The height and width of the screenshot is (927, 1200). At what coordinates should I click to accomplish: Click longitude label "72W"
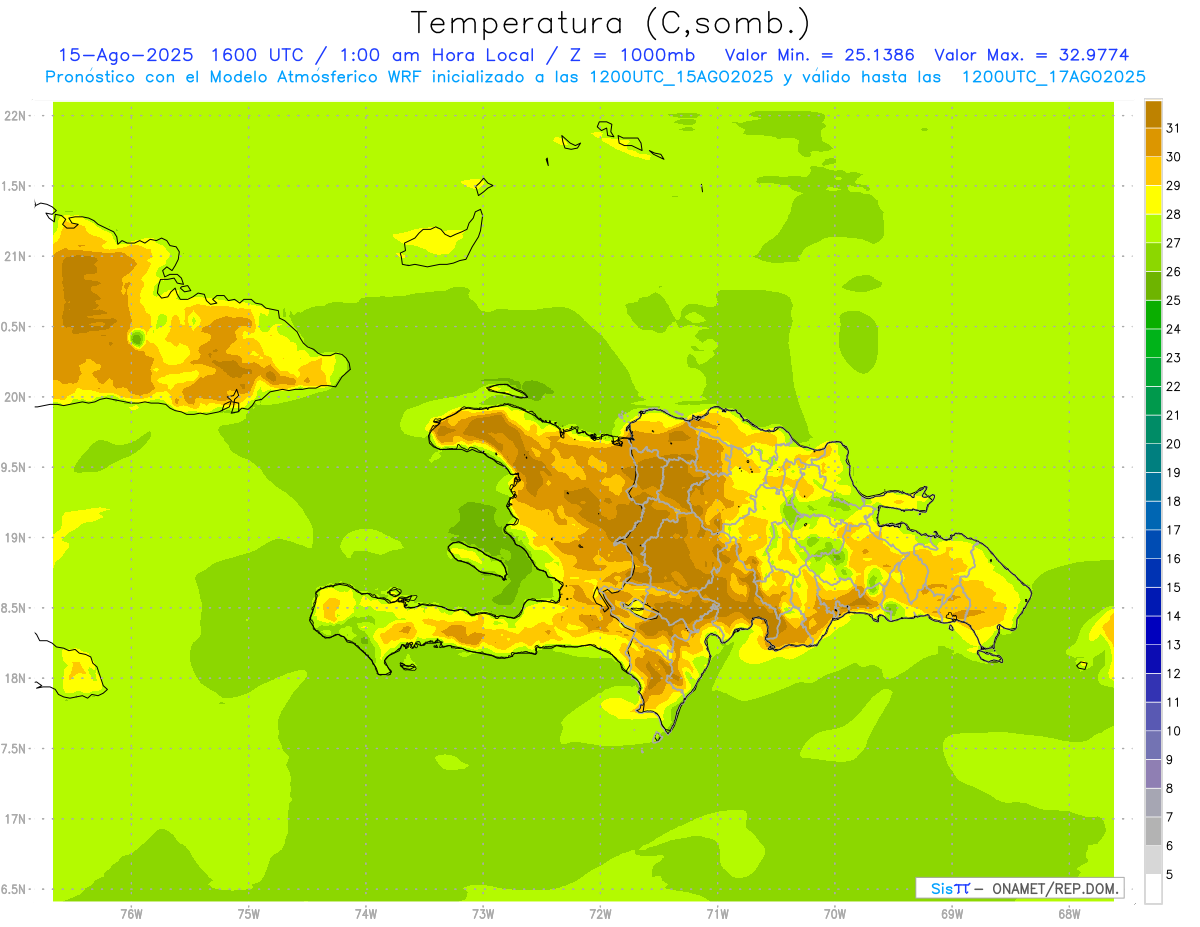tap(600, 914)
